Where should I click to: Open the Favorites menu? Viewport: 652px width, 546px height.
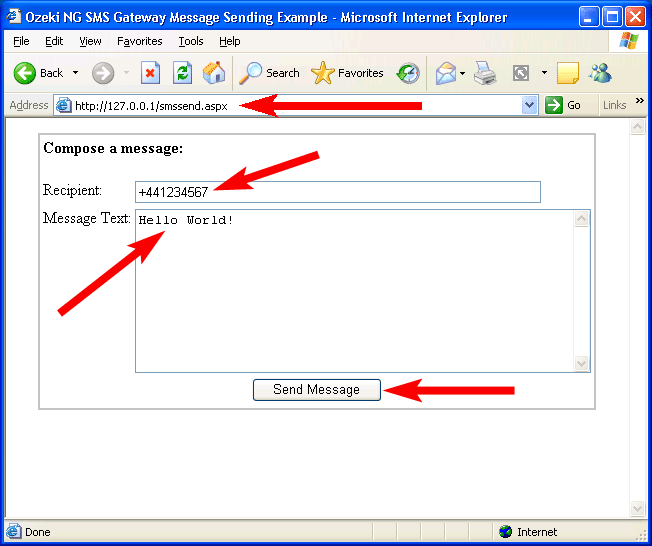point(140,41)
